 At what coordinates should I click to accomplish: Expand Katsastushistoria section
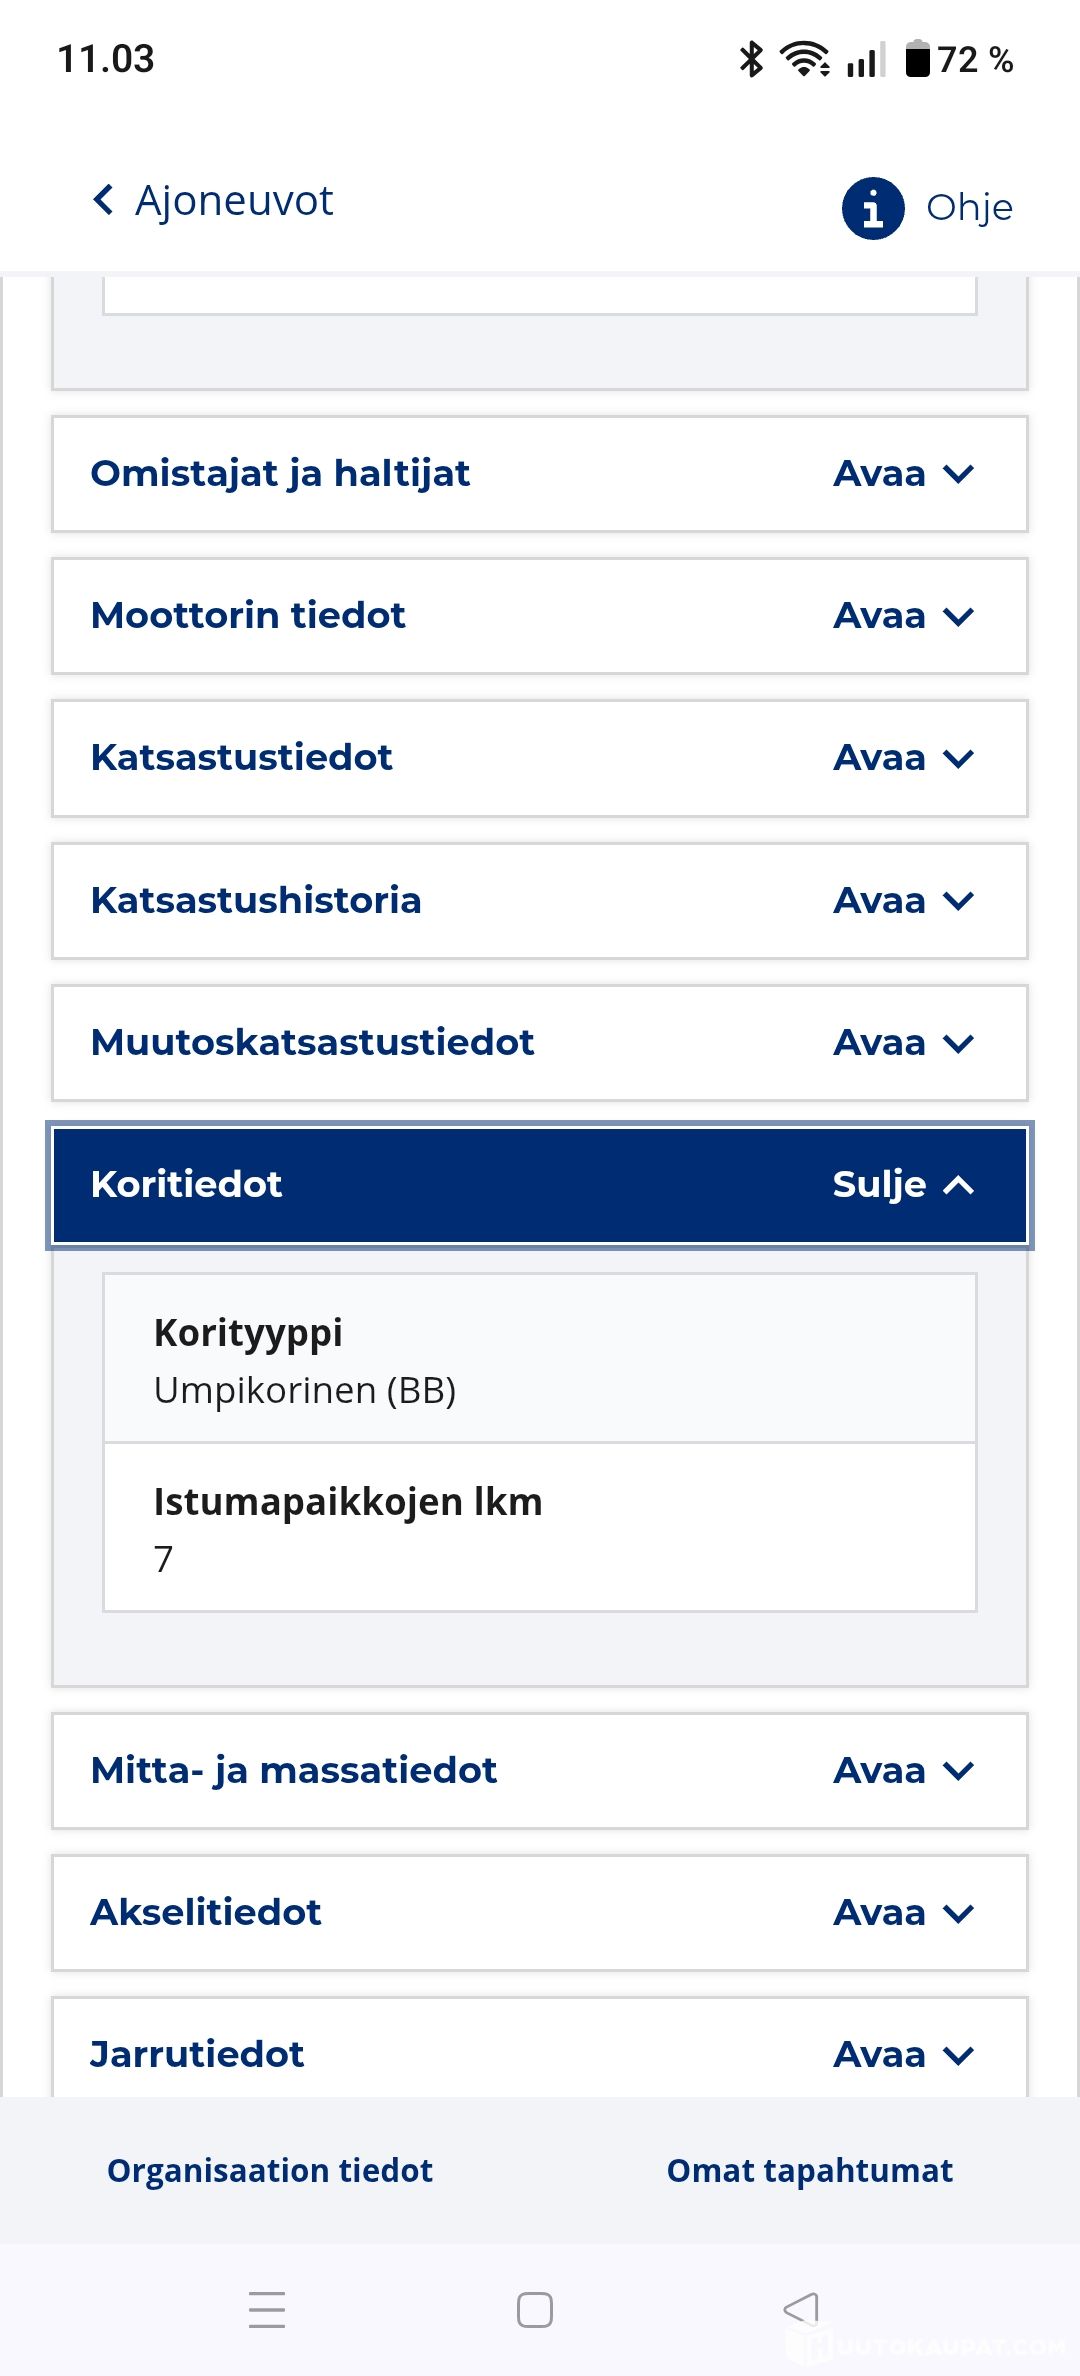[540, 901]
